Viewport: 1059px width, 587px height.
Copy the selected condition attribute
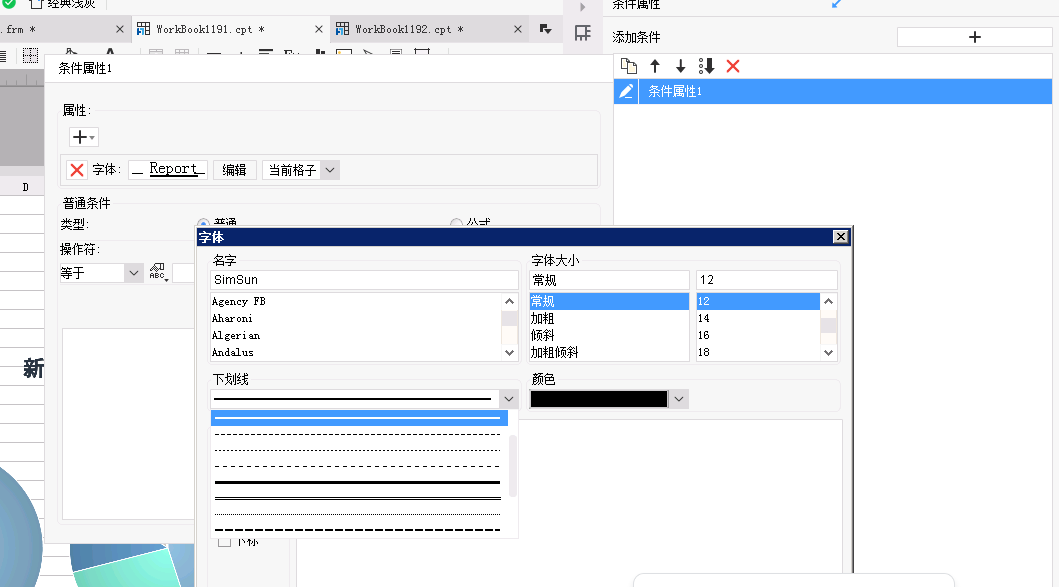tap(629, 66)
